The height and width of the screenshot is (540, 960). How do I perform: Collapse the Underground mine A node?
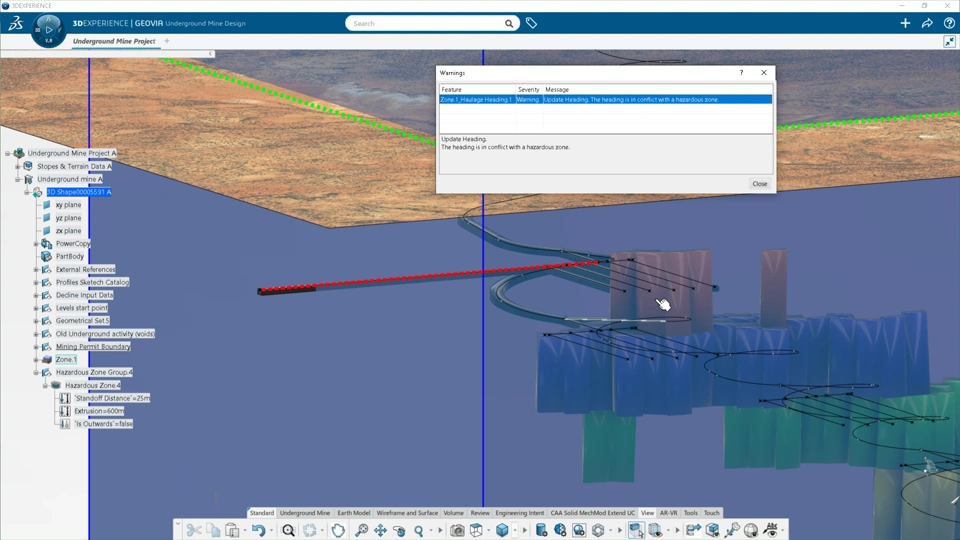[18, 179]
